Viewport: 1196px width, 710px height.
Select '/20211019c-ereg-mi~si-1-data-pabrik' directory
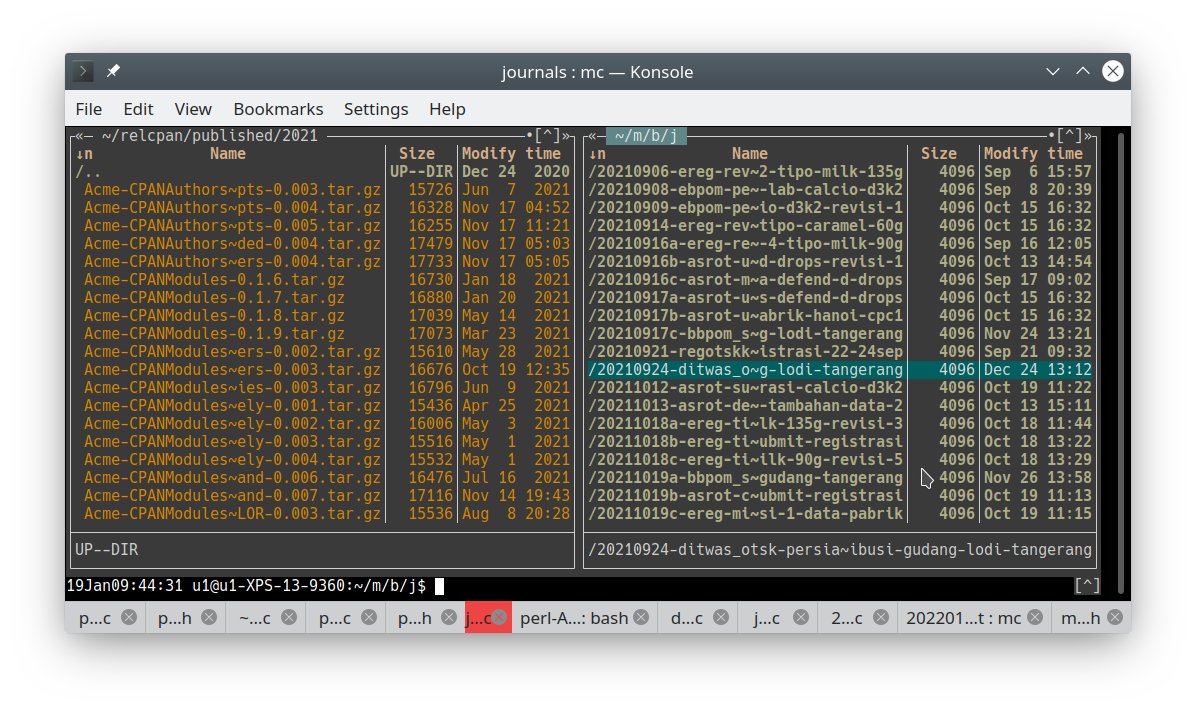(x=840, y=514)
